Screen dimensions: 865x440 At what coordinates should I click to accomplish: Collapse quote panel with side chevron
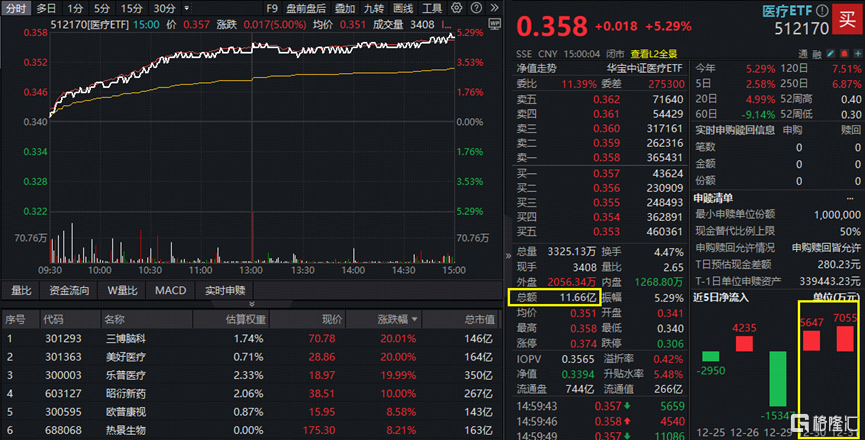508,255
